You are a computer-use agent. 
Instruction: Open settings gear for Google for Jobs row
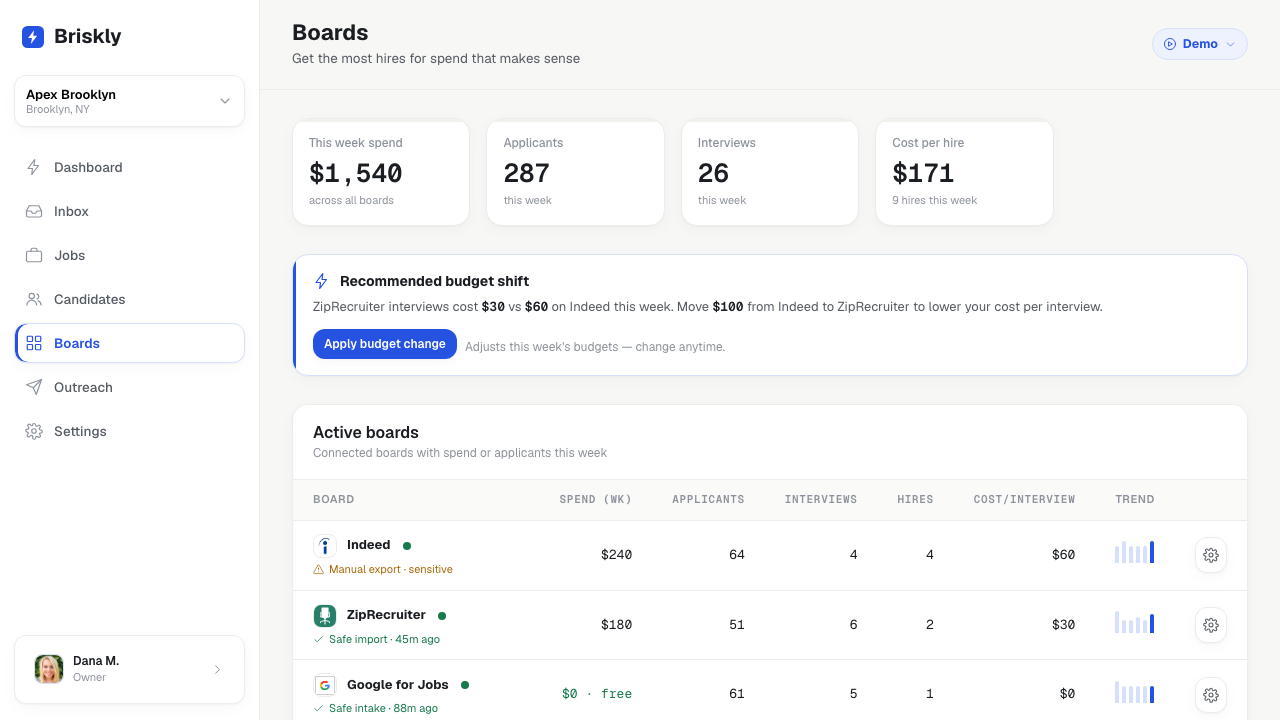[1211, 695]
